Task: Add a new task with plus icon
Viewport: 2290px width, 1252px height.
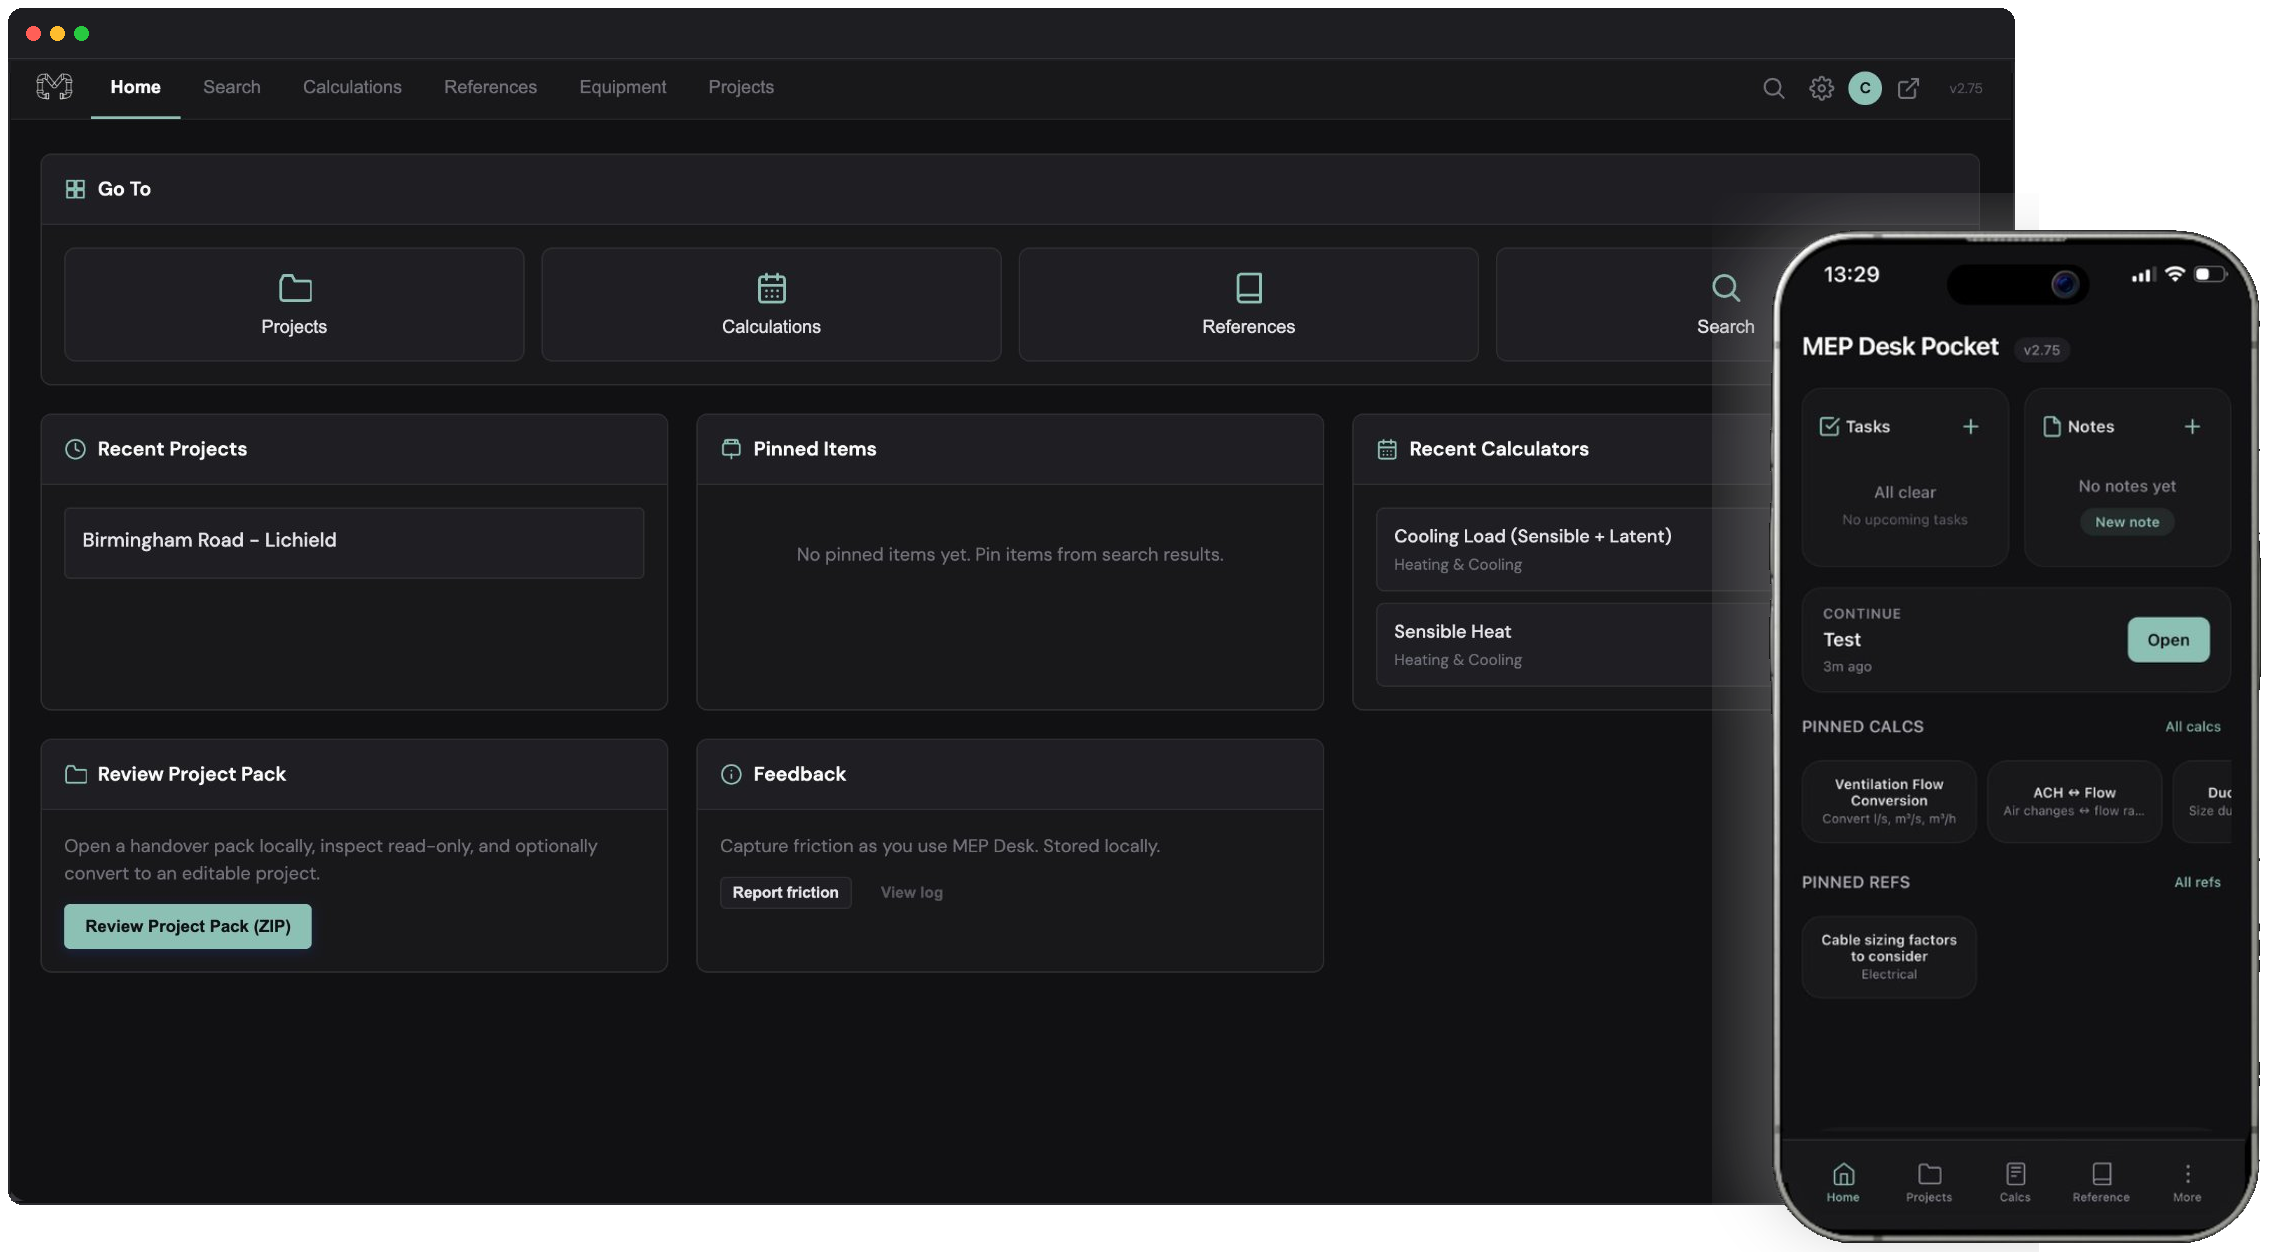Action: pyautogui.click(x=1970, y=427)
